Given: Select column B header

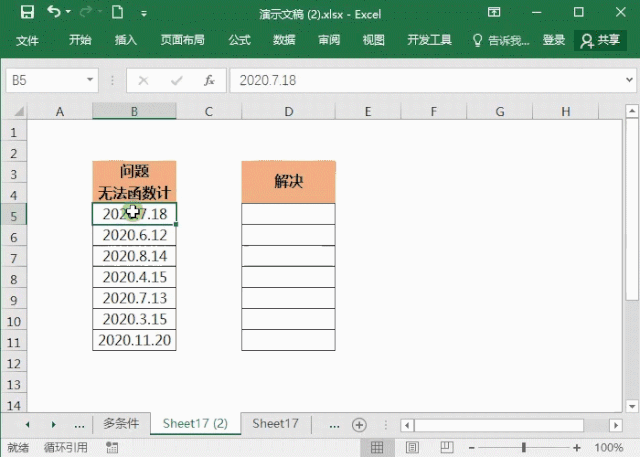Looking at the screenshot, I should coord(134,111).
